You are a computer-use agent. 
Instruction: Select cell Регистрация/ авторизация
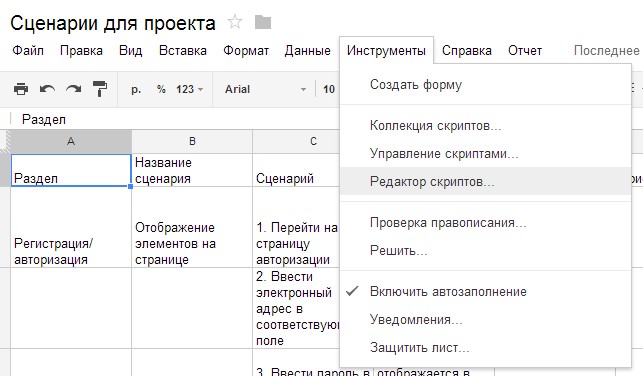click(71, 227)
